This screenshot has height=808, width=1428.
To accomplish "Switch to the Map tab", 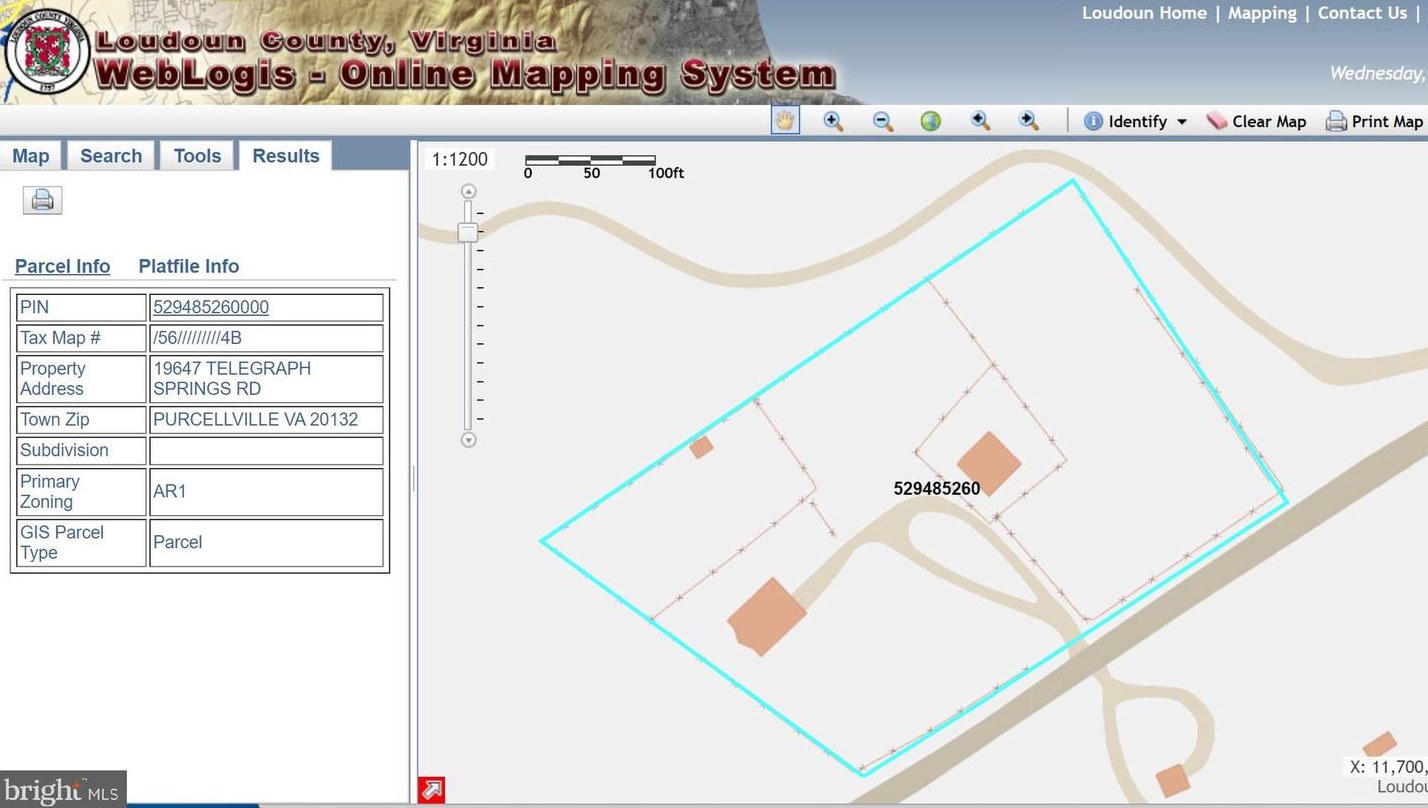I will tap(30, 156).
